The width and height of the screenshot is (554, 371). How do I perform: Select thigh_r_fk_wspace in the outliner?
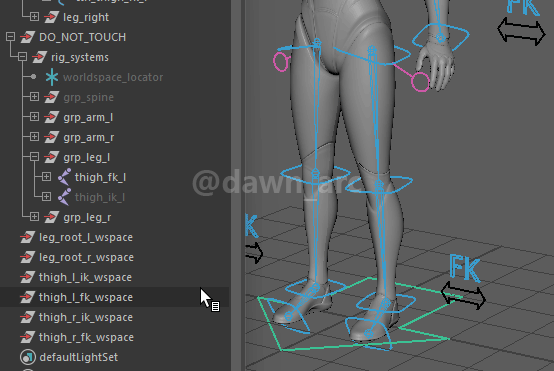86,337
